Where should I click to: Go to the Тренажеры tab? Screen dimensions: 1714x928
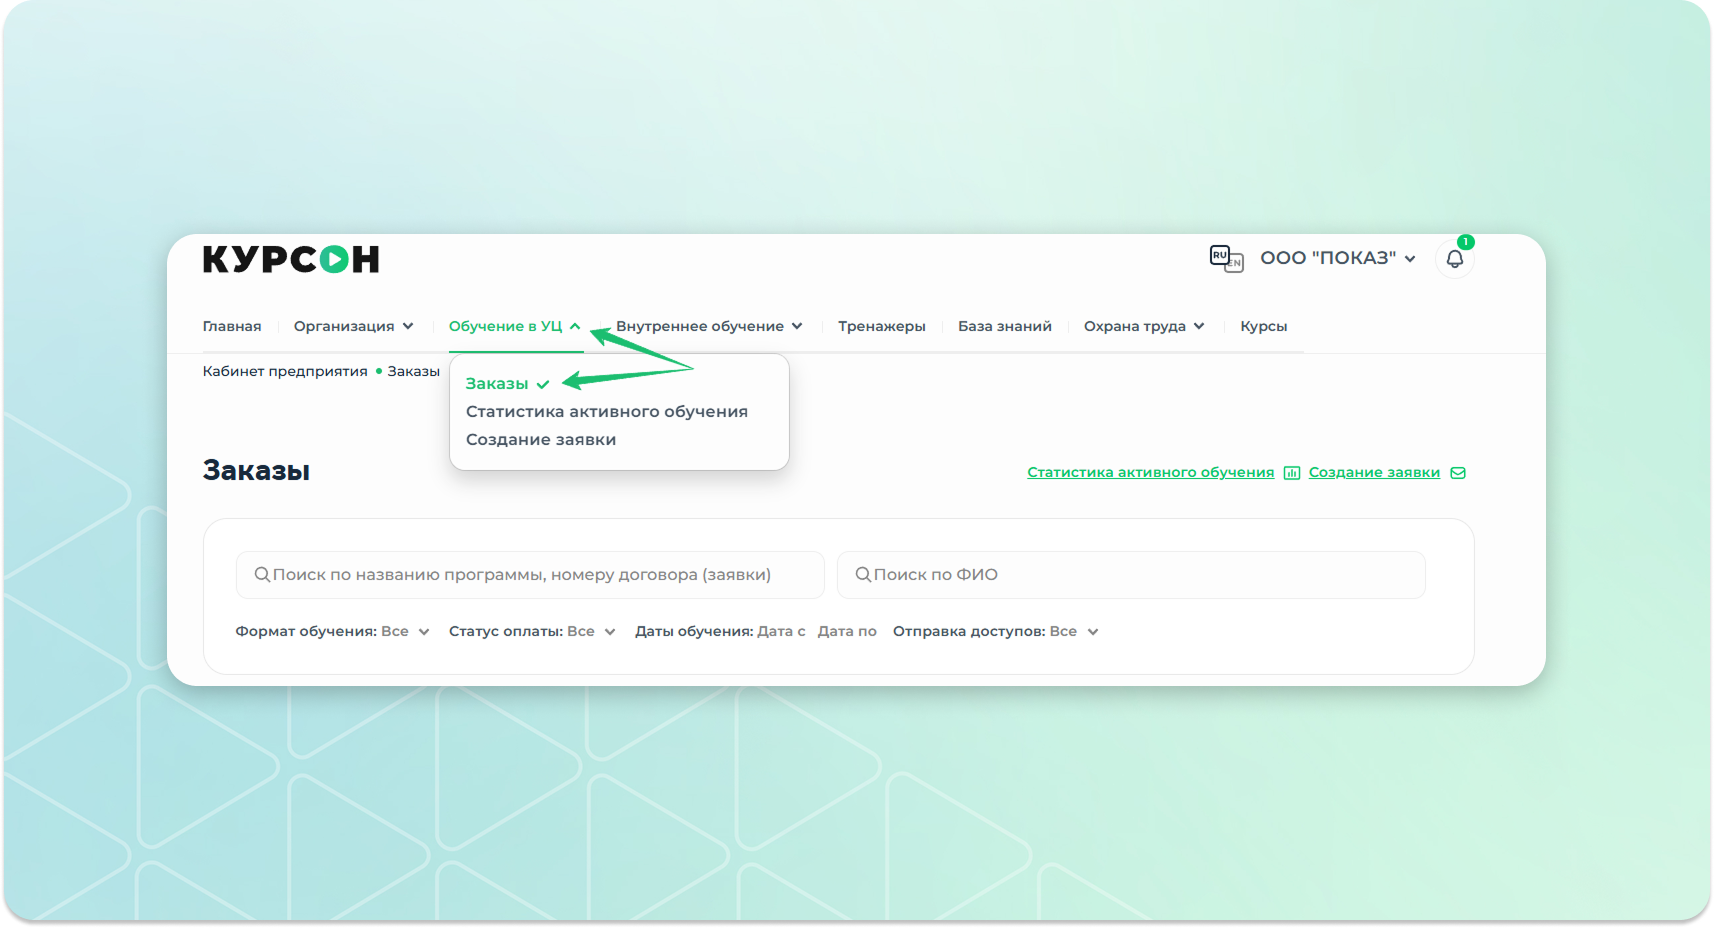pos(881,326)
